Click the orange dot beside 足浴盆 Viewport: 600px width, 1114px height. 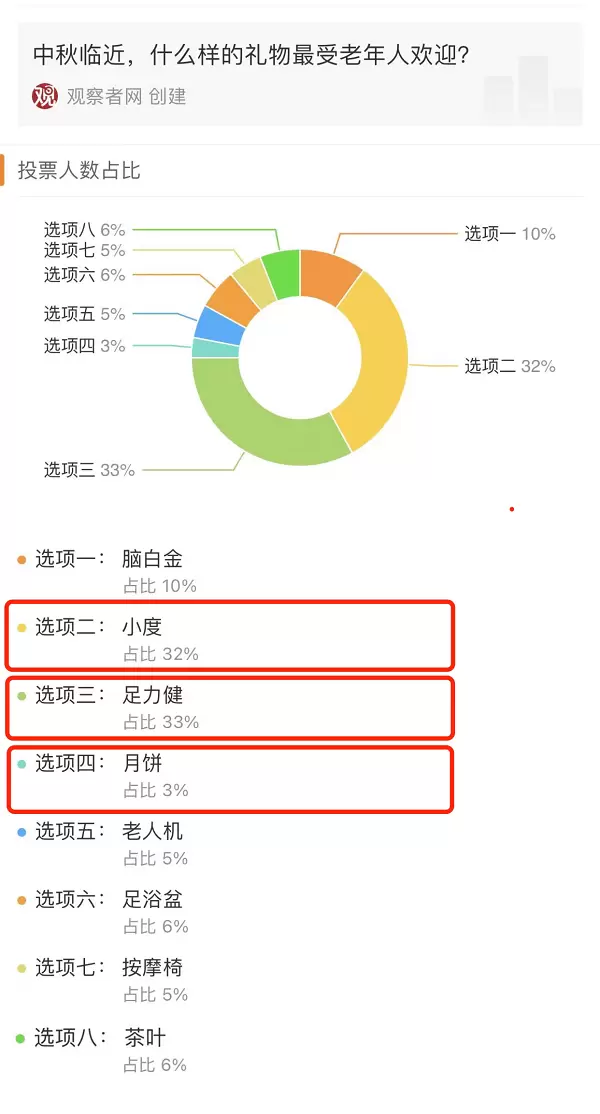[22, 900]
